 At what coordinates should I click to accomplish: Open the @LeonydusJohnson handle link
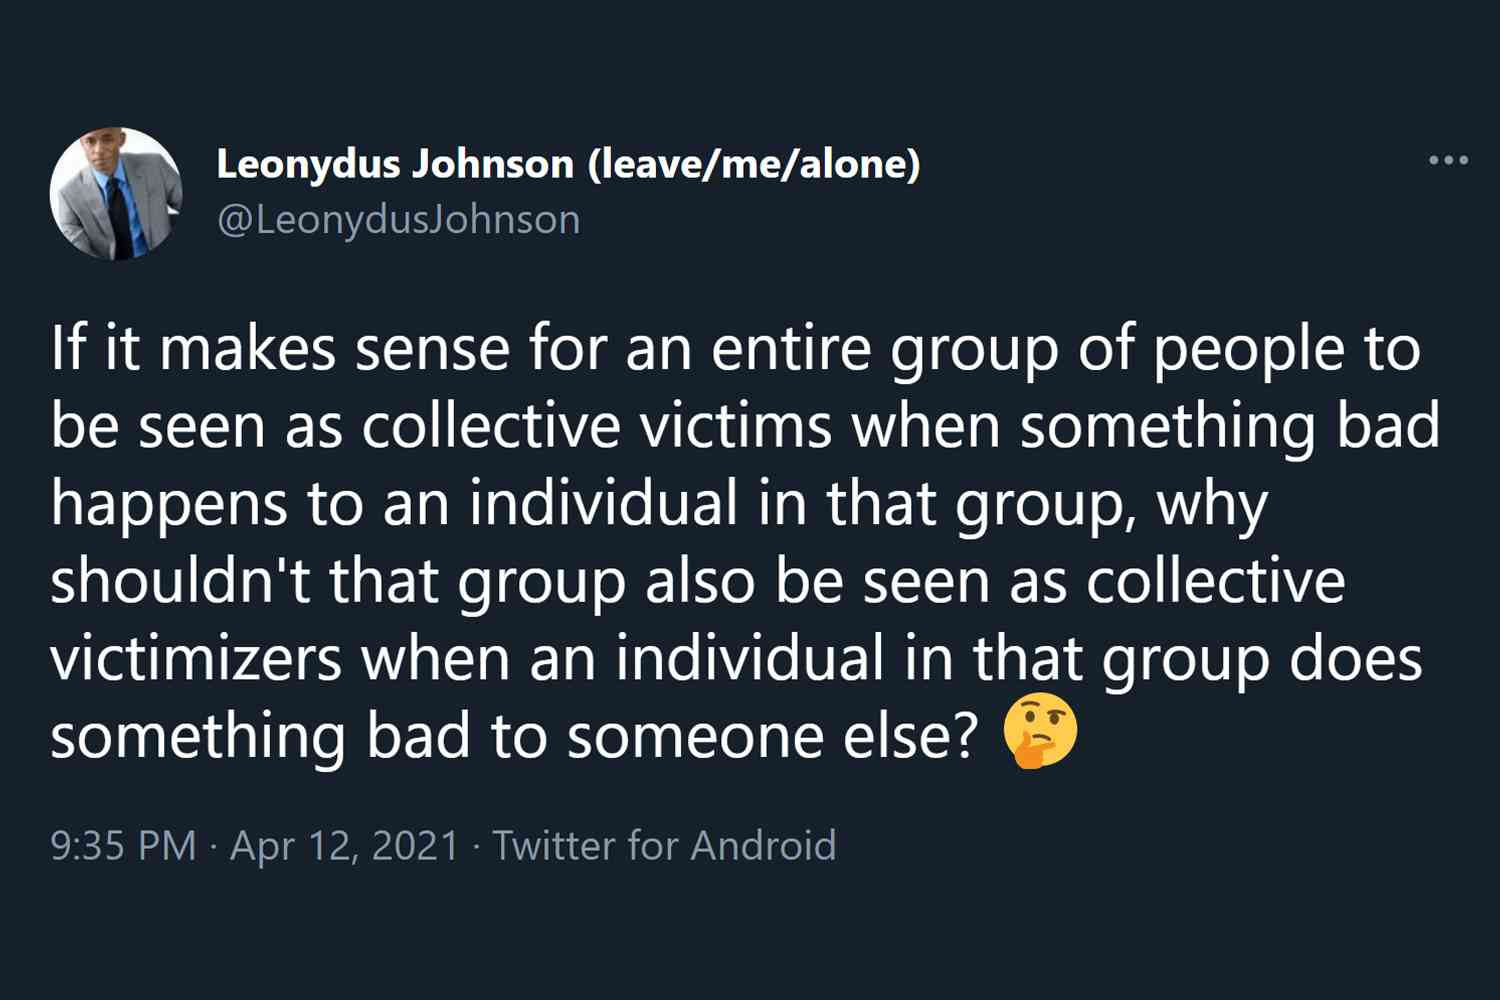point(398,220)
